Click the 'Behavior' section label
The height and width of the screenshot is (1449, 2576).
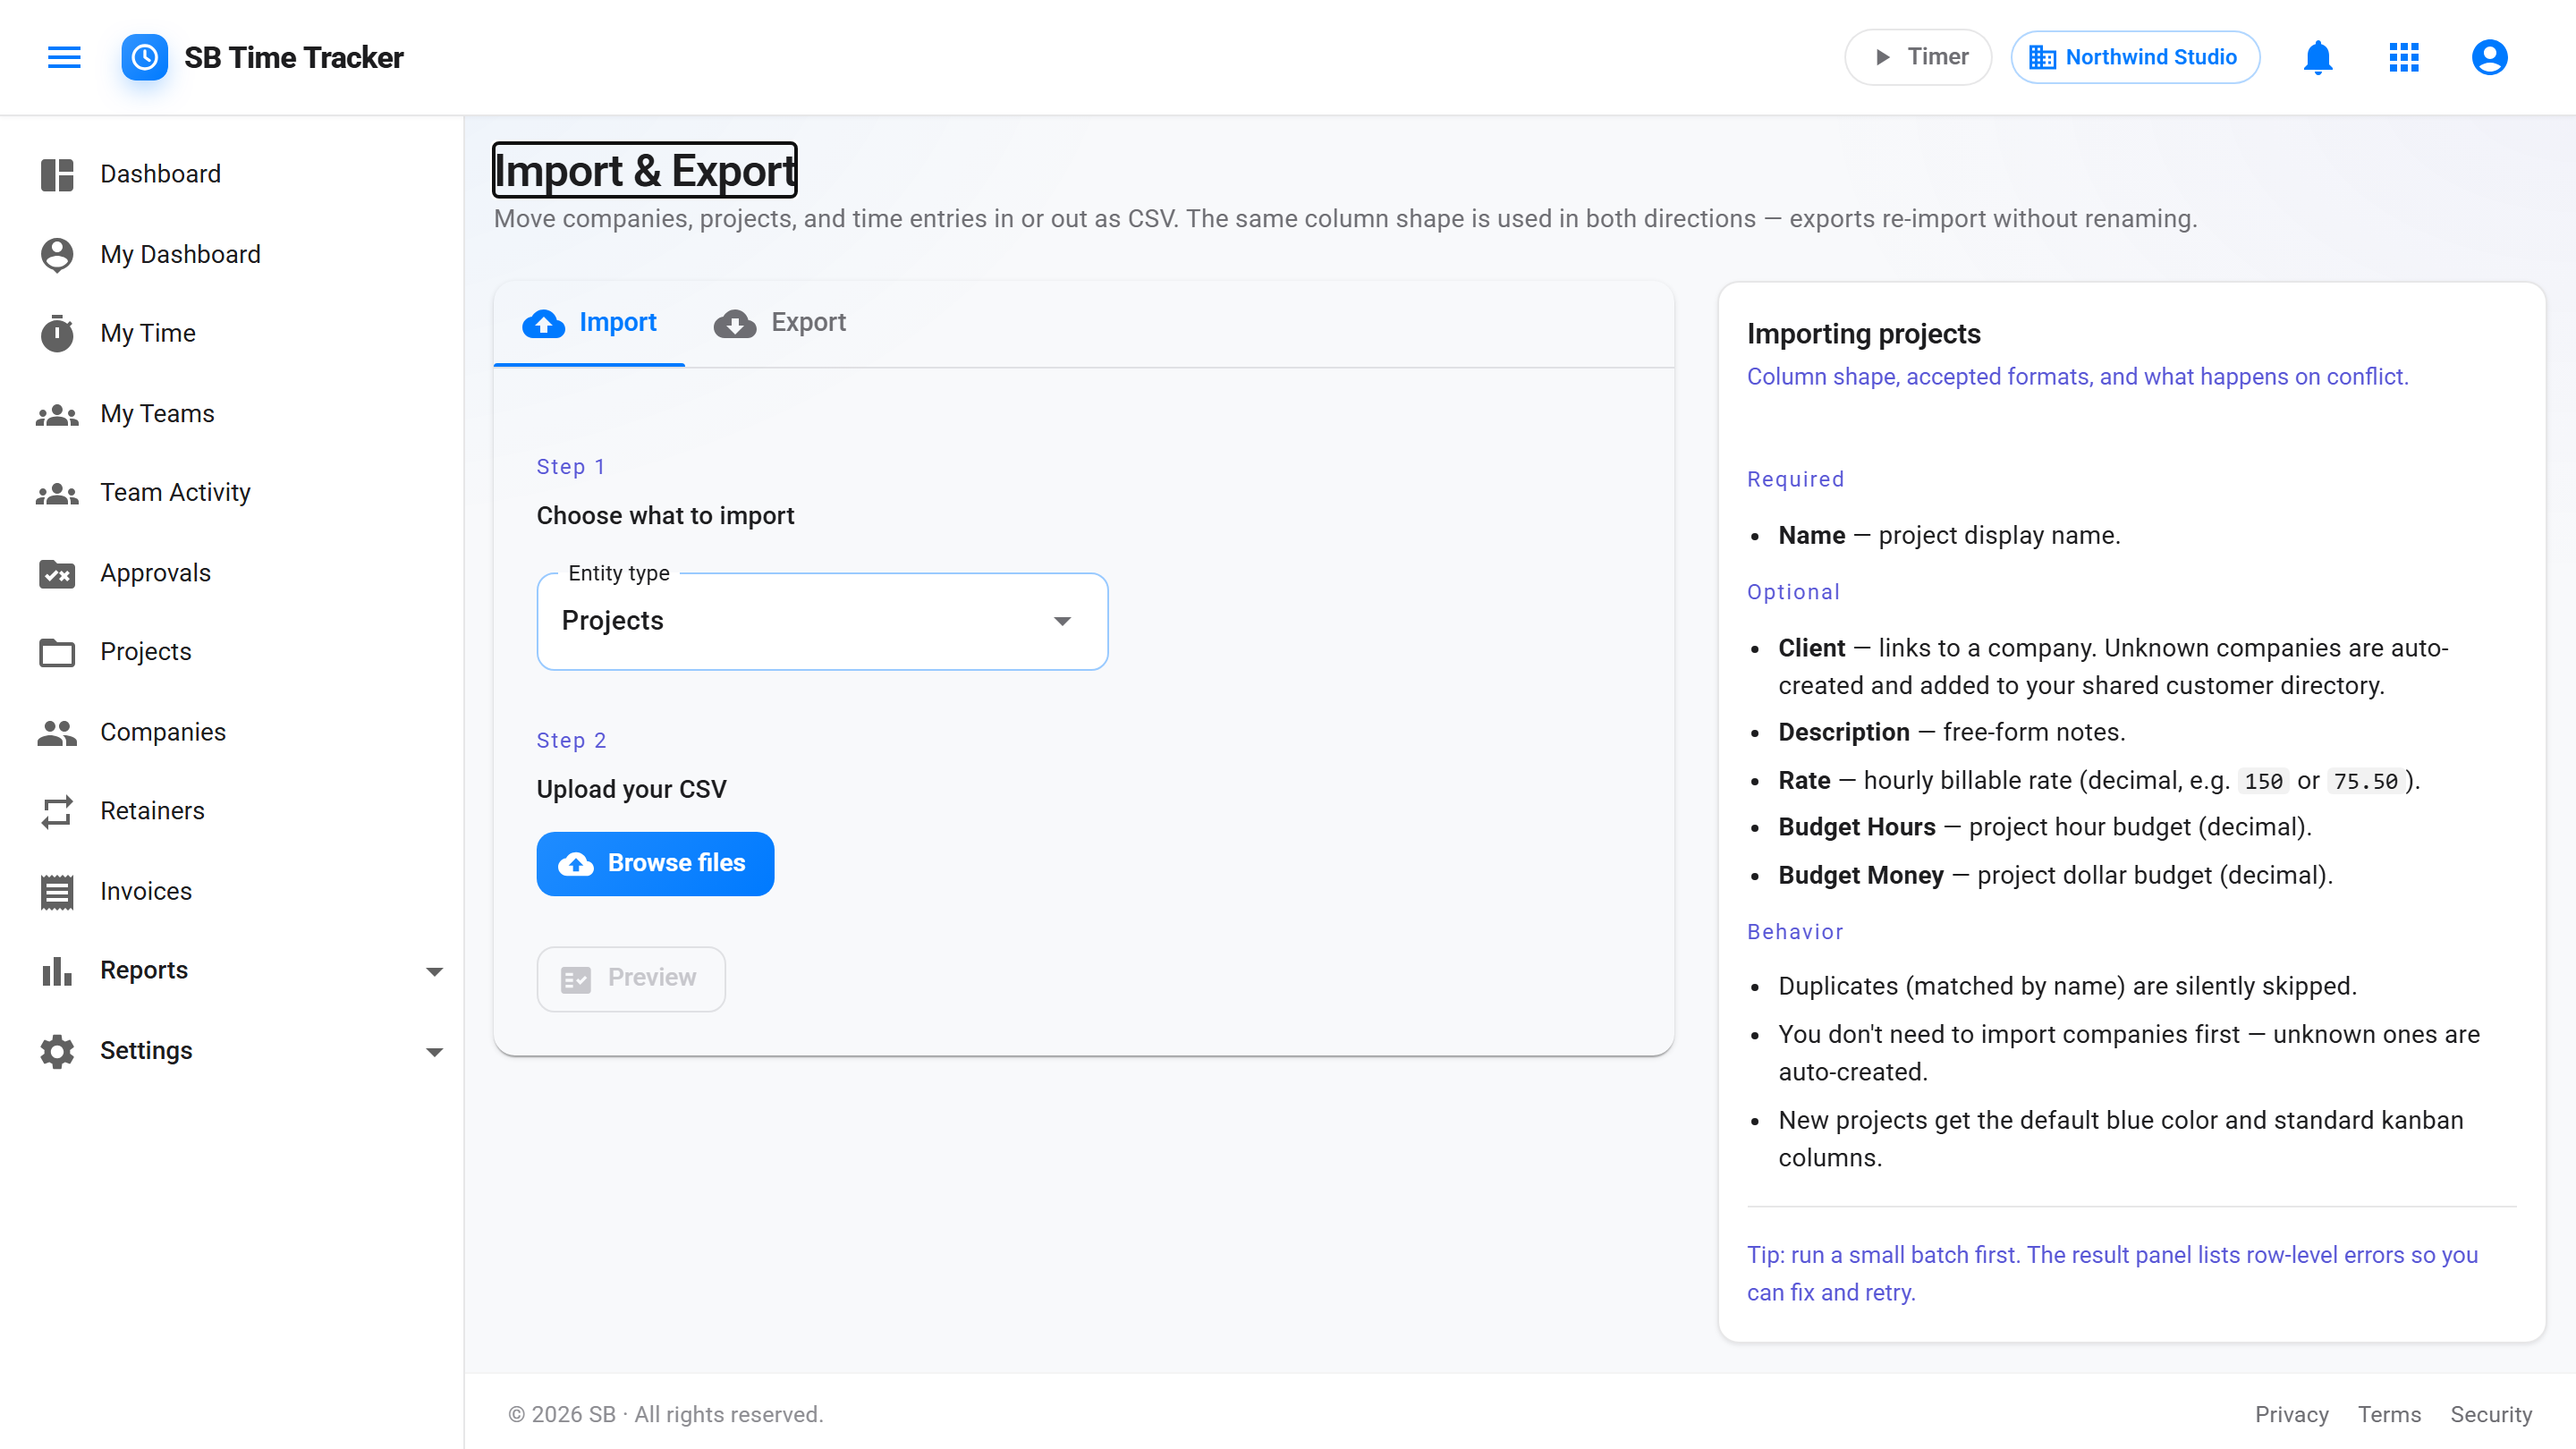click(1794, 932)
